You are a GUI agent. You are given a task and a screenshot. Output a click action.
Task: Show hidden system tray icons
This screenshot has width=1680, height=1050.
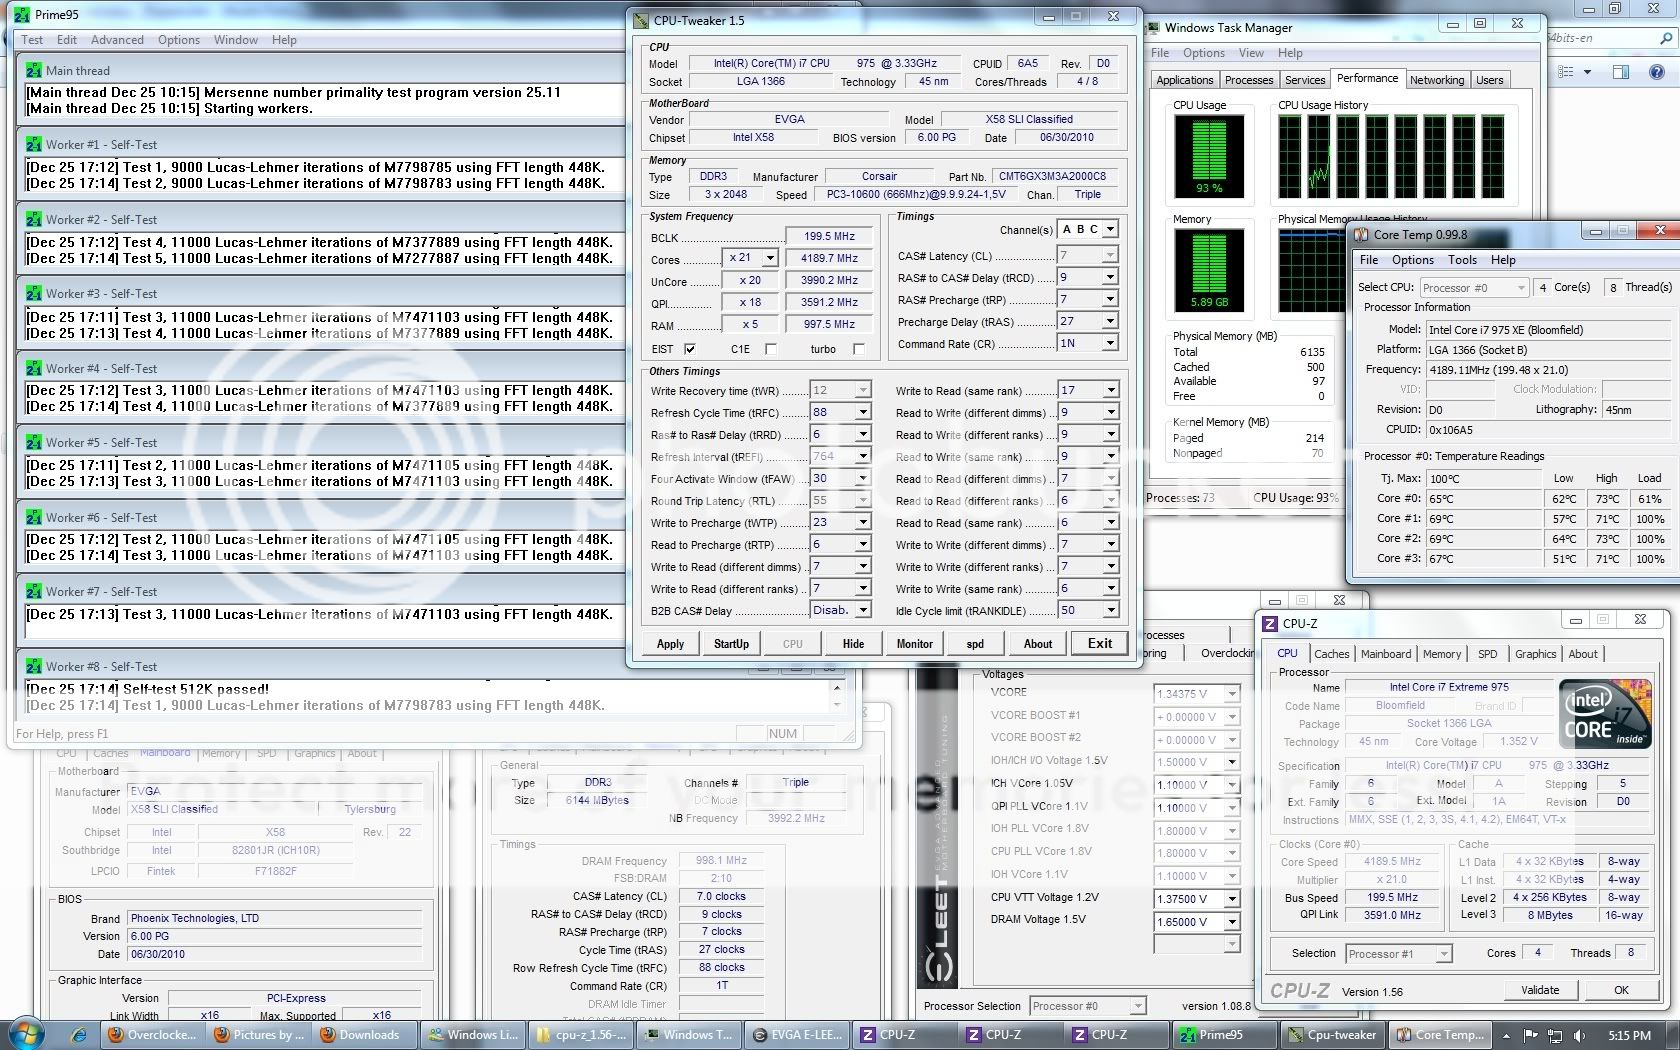click(x=1508, y=1035)
